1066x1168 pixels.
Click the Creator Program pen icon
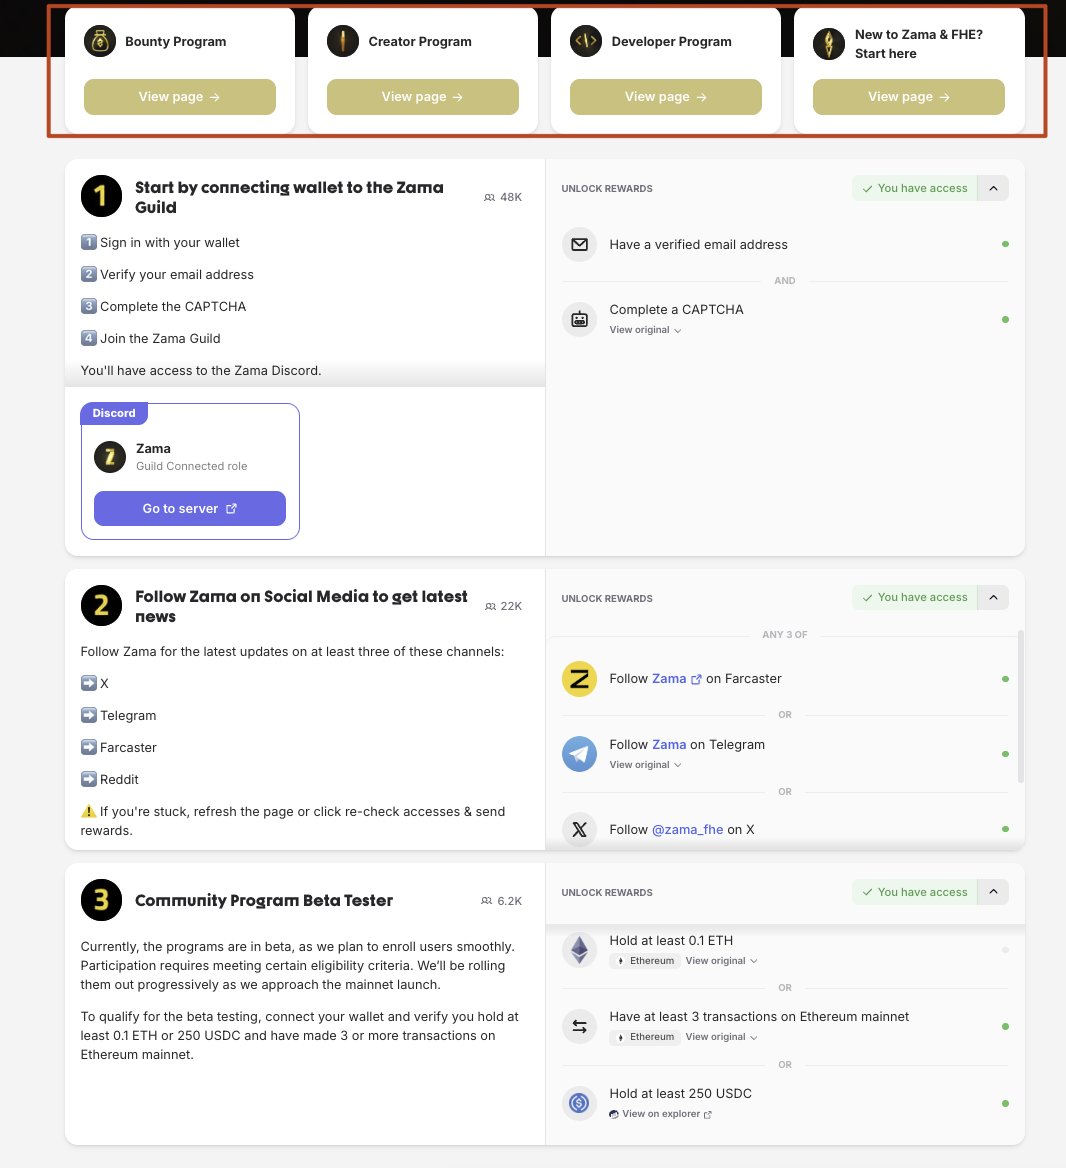[x=343, y=42]
